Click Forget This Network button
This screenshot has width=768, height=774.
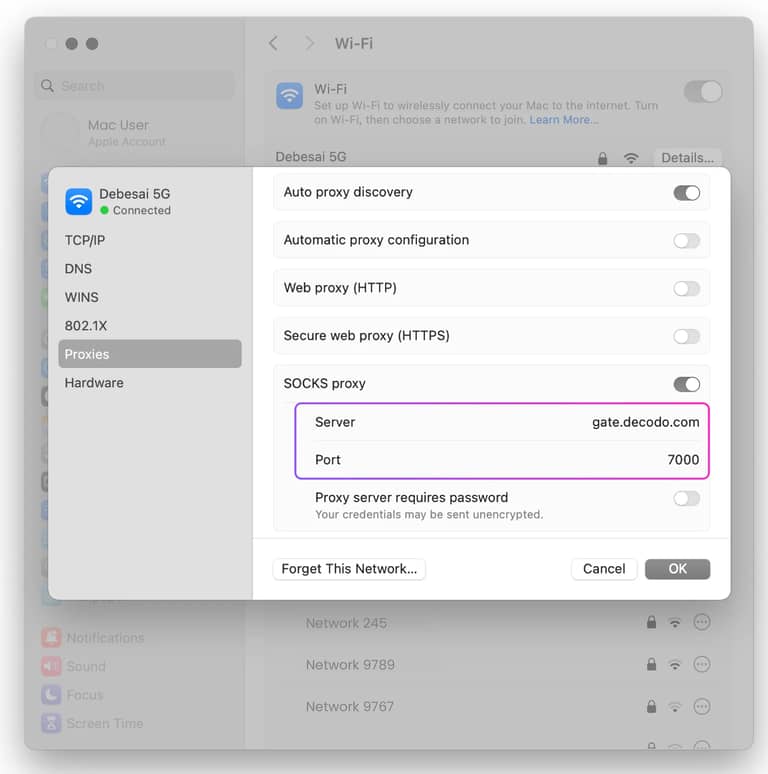pyautogui.click(x=349, y=569)
